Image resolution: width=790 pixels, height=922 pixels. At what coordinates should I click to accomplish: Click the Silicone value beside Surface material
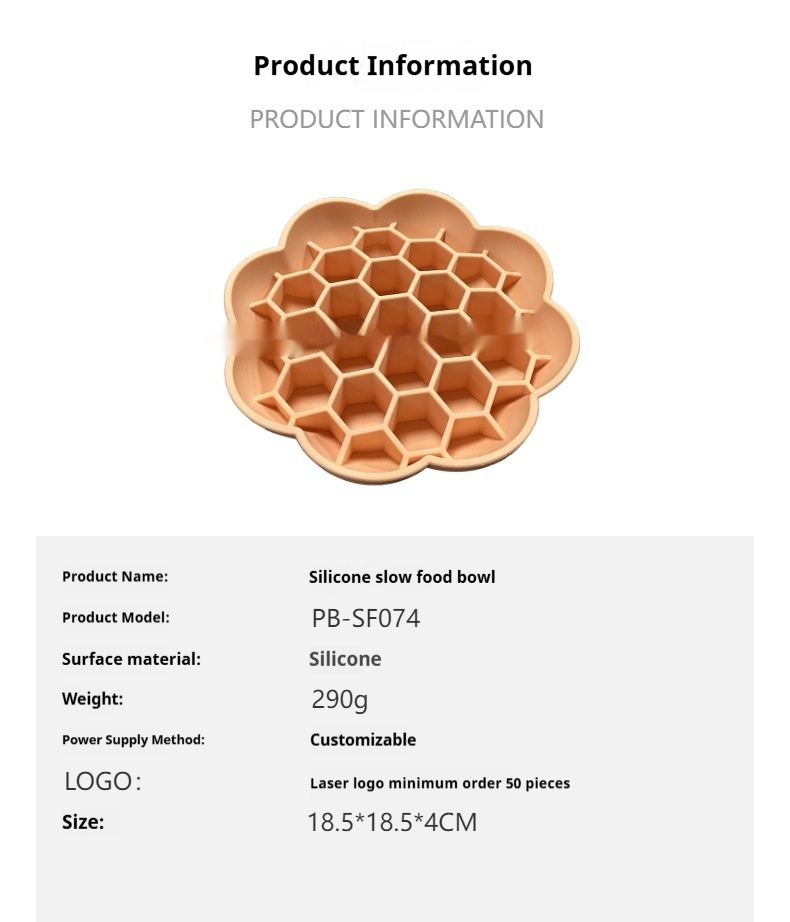tap(345, 659)
